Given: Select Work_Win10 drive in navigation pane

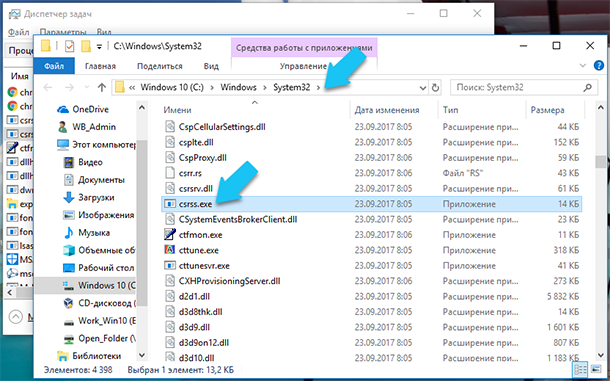Looking at the screenshot, I should (x=107, y=321).
